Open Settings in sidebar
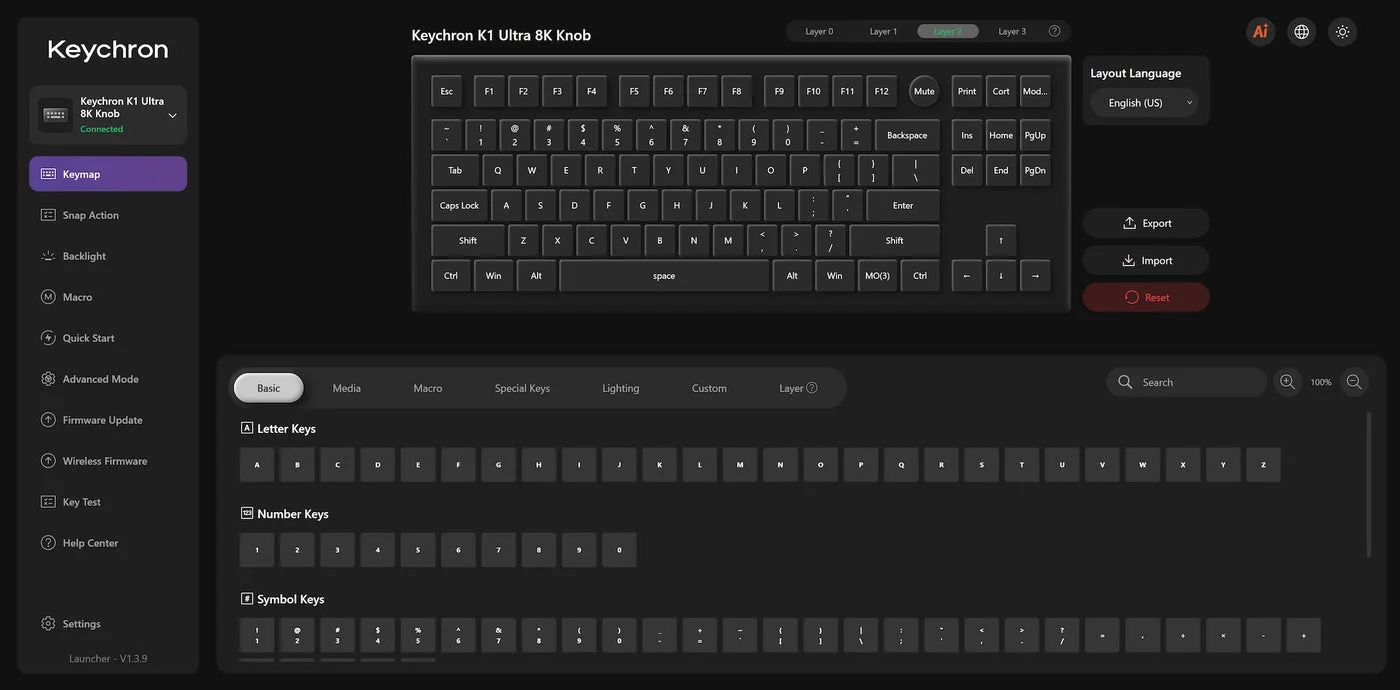 point(108,624)
